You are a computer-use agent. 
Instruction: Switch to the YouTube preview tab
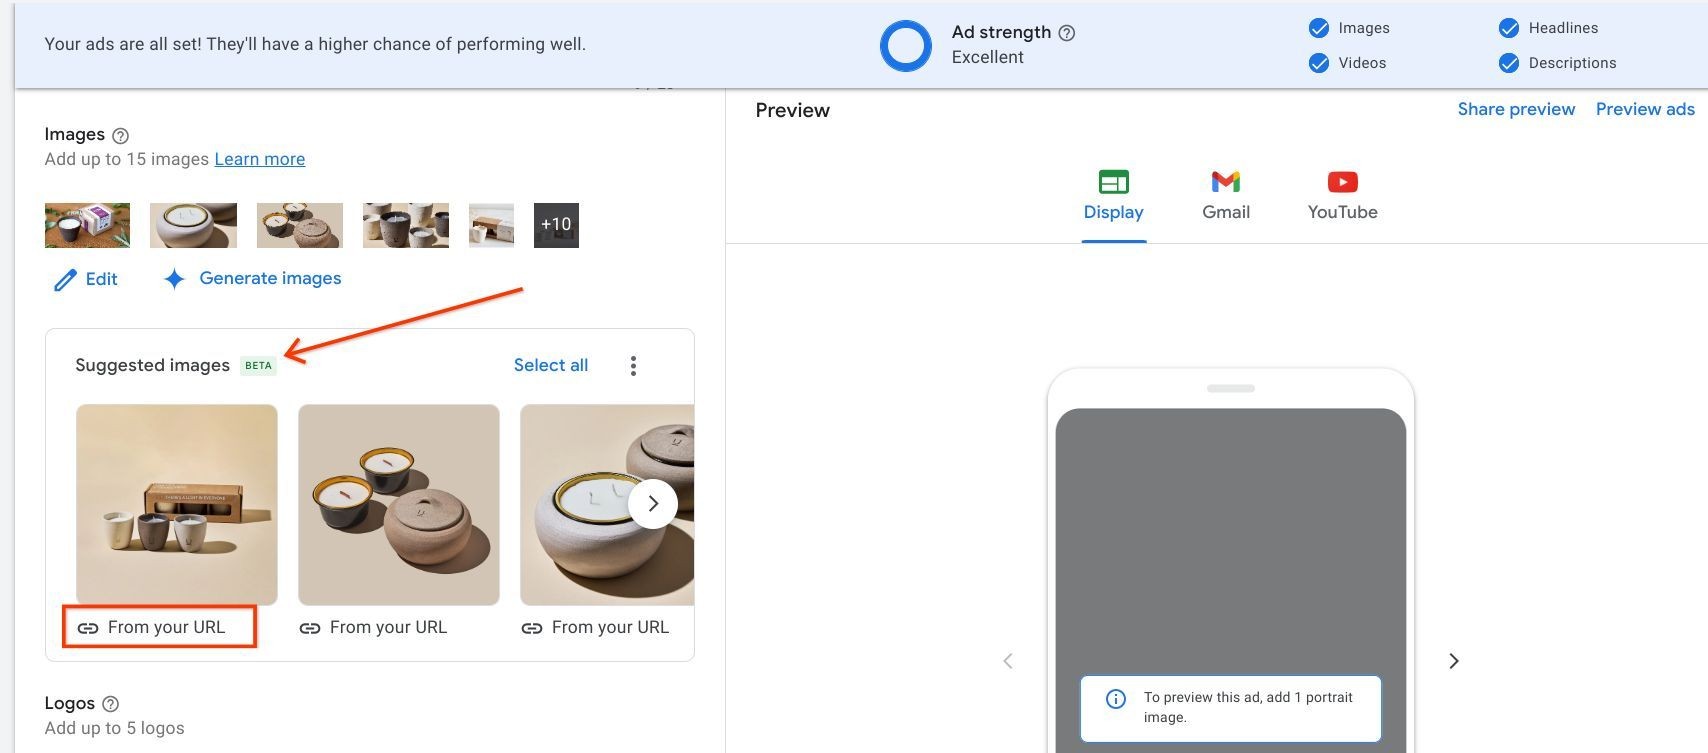[1343, 197]
